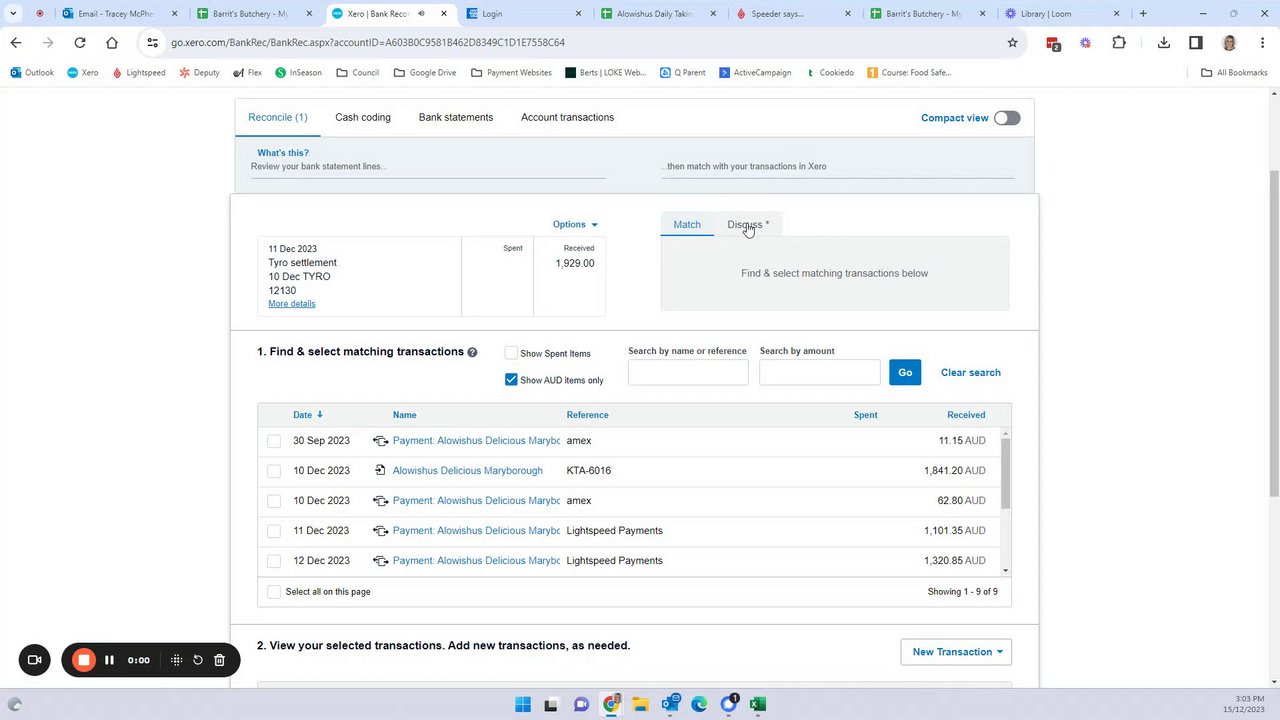Stop the Loom recording
1280x720 pixels.
[84, 660]
